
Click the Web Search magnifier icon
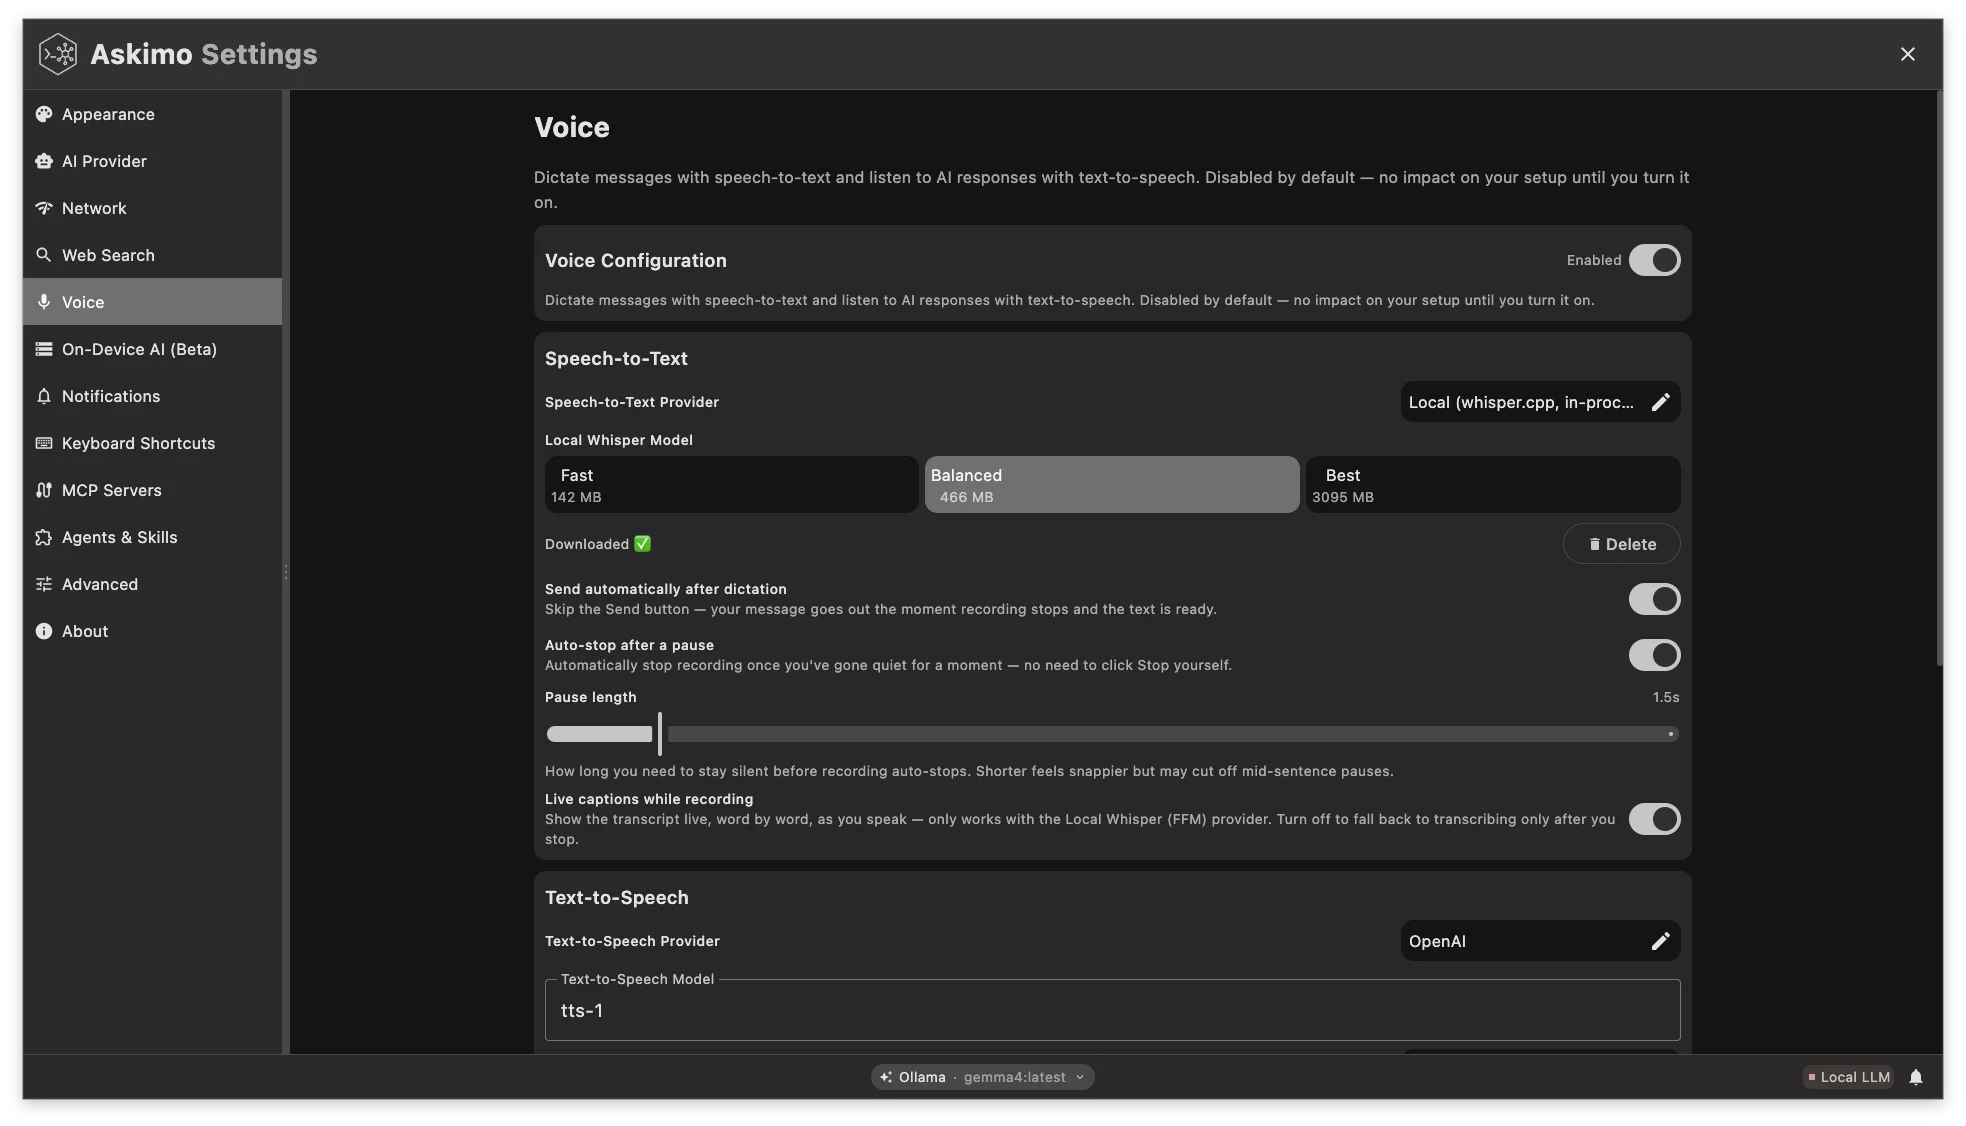[x=44, y=255]
